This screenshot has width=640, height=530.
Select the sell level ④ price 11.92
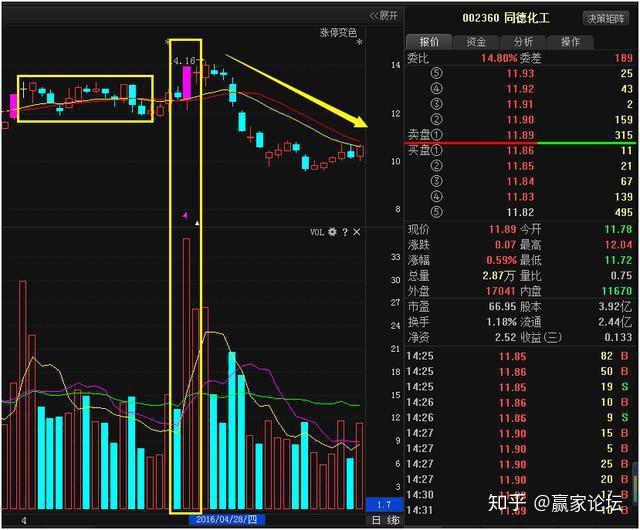(520, 89)
